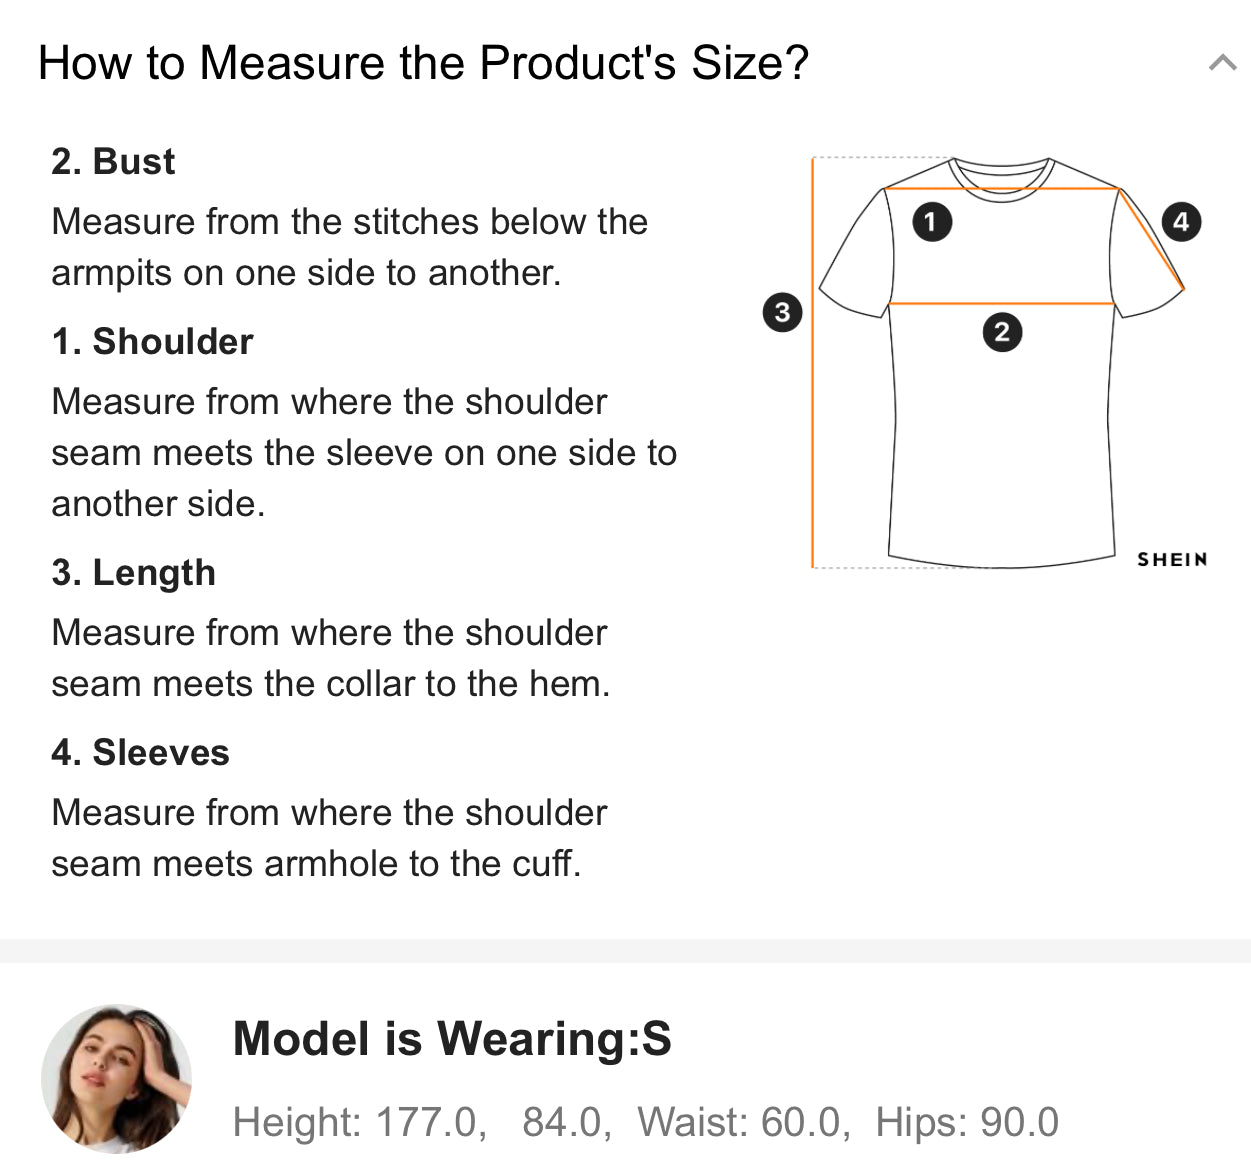Select the "2. Bust" heading
The width and height of the screenshot is (1251, 1174).
tap(113, 162)
